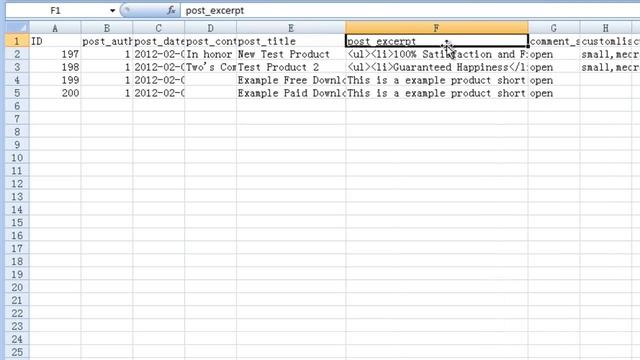Screen dimensions: 640x360
Task: Click cell A1 containing ID
Action: click(x=55, y=41)
